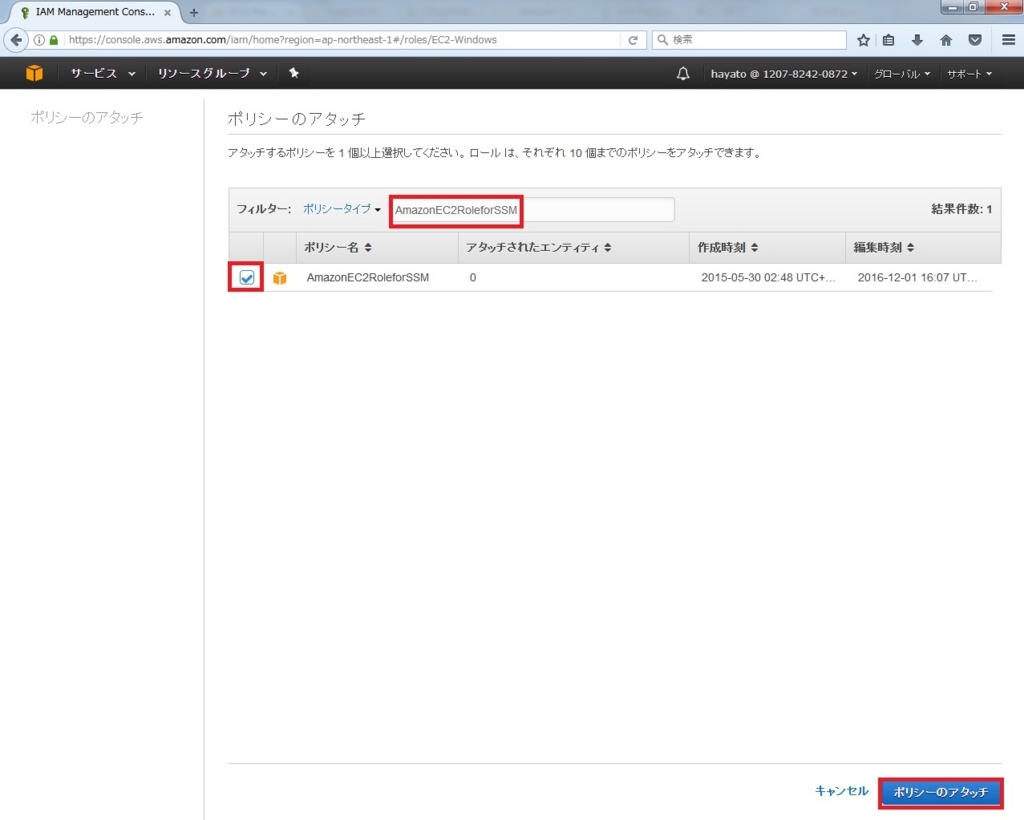Open AWS notifications bell
Screen dimensions: 1024x820
682,73
